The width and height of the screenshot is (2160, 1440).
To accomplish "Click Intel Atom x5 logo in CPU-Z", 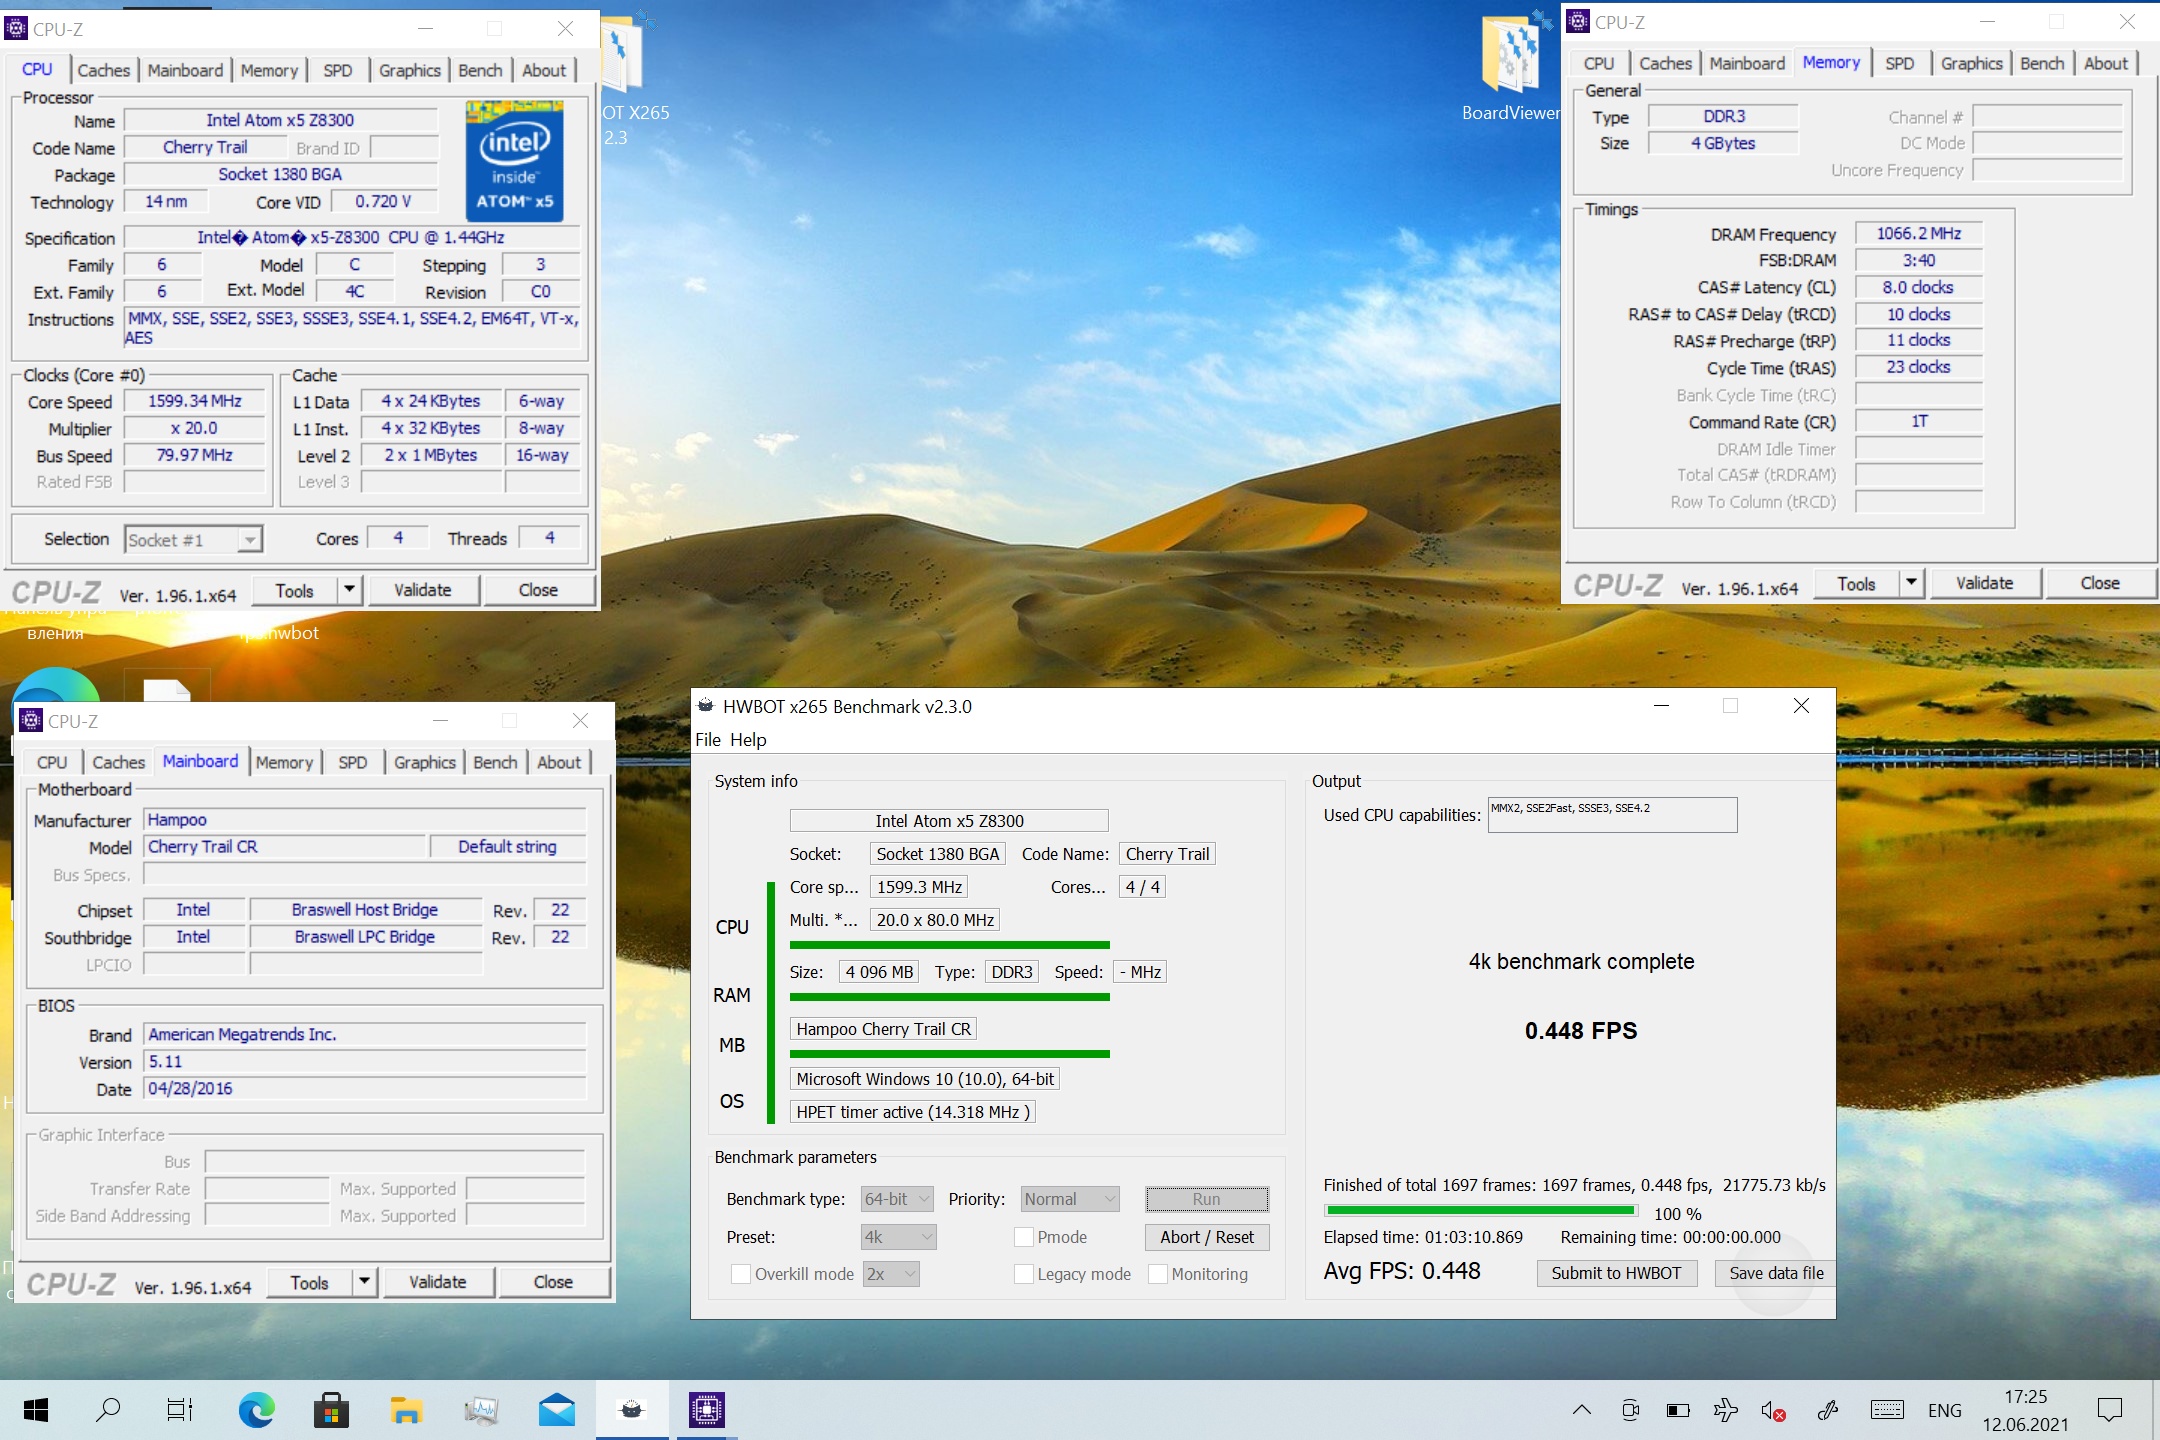I will tap(515, 161).
